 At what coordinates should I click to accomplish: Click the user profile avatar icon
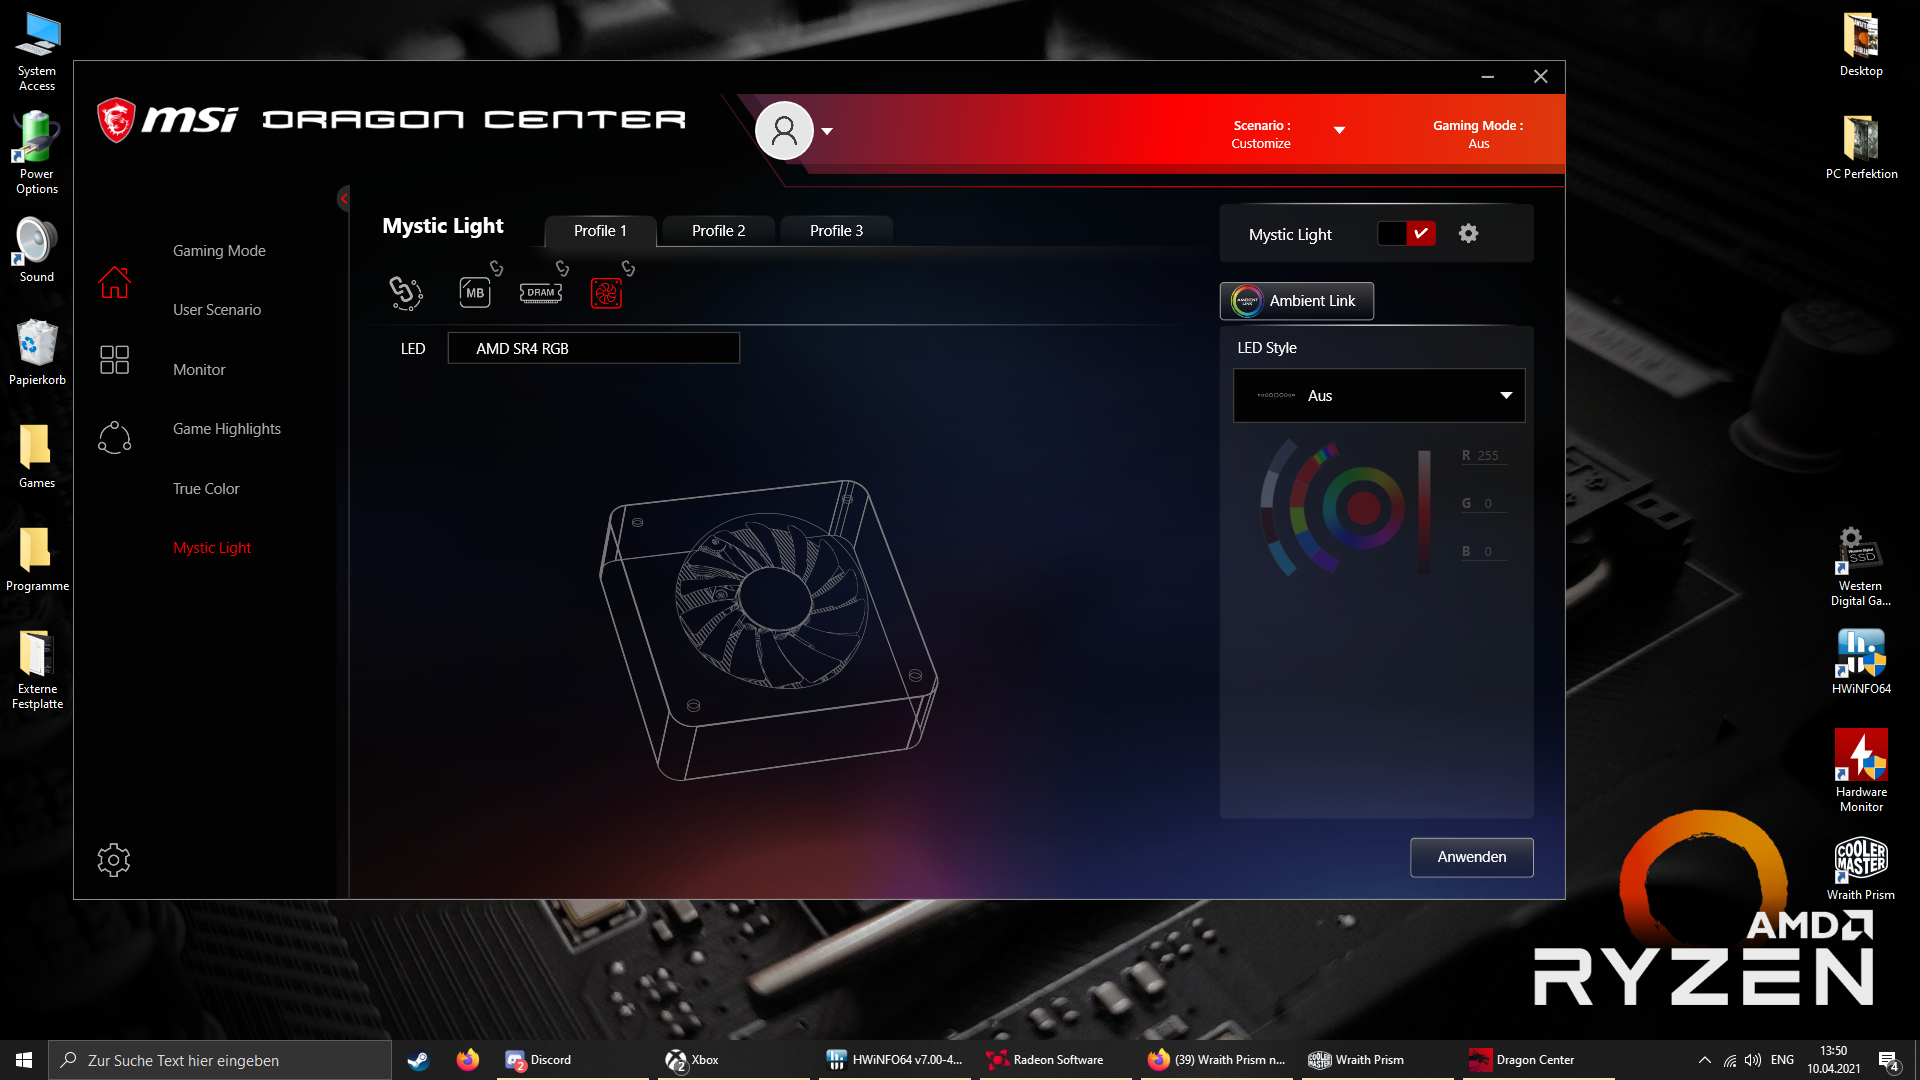pyautogui.click(x=784, y=130)
